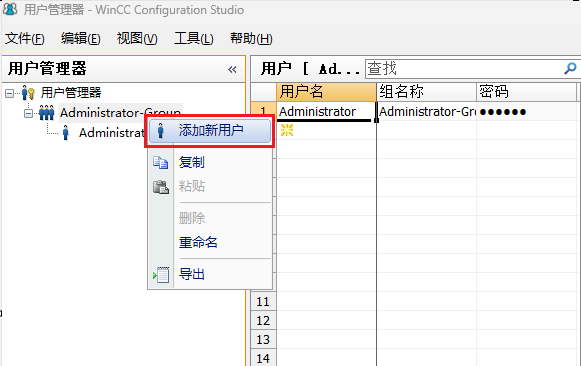
Task: Select row header 1
Action: (263, 112)
